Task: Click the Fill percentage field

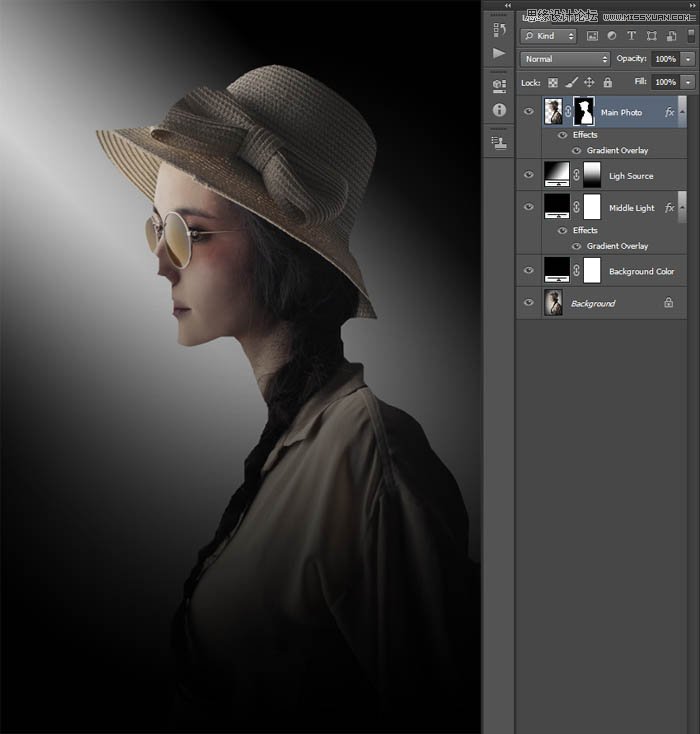Action: tap(665, 82)
